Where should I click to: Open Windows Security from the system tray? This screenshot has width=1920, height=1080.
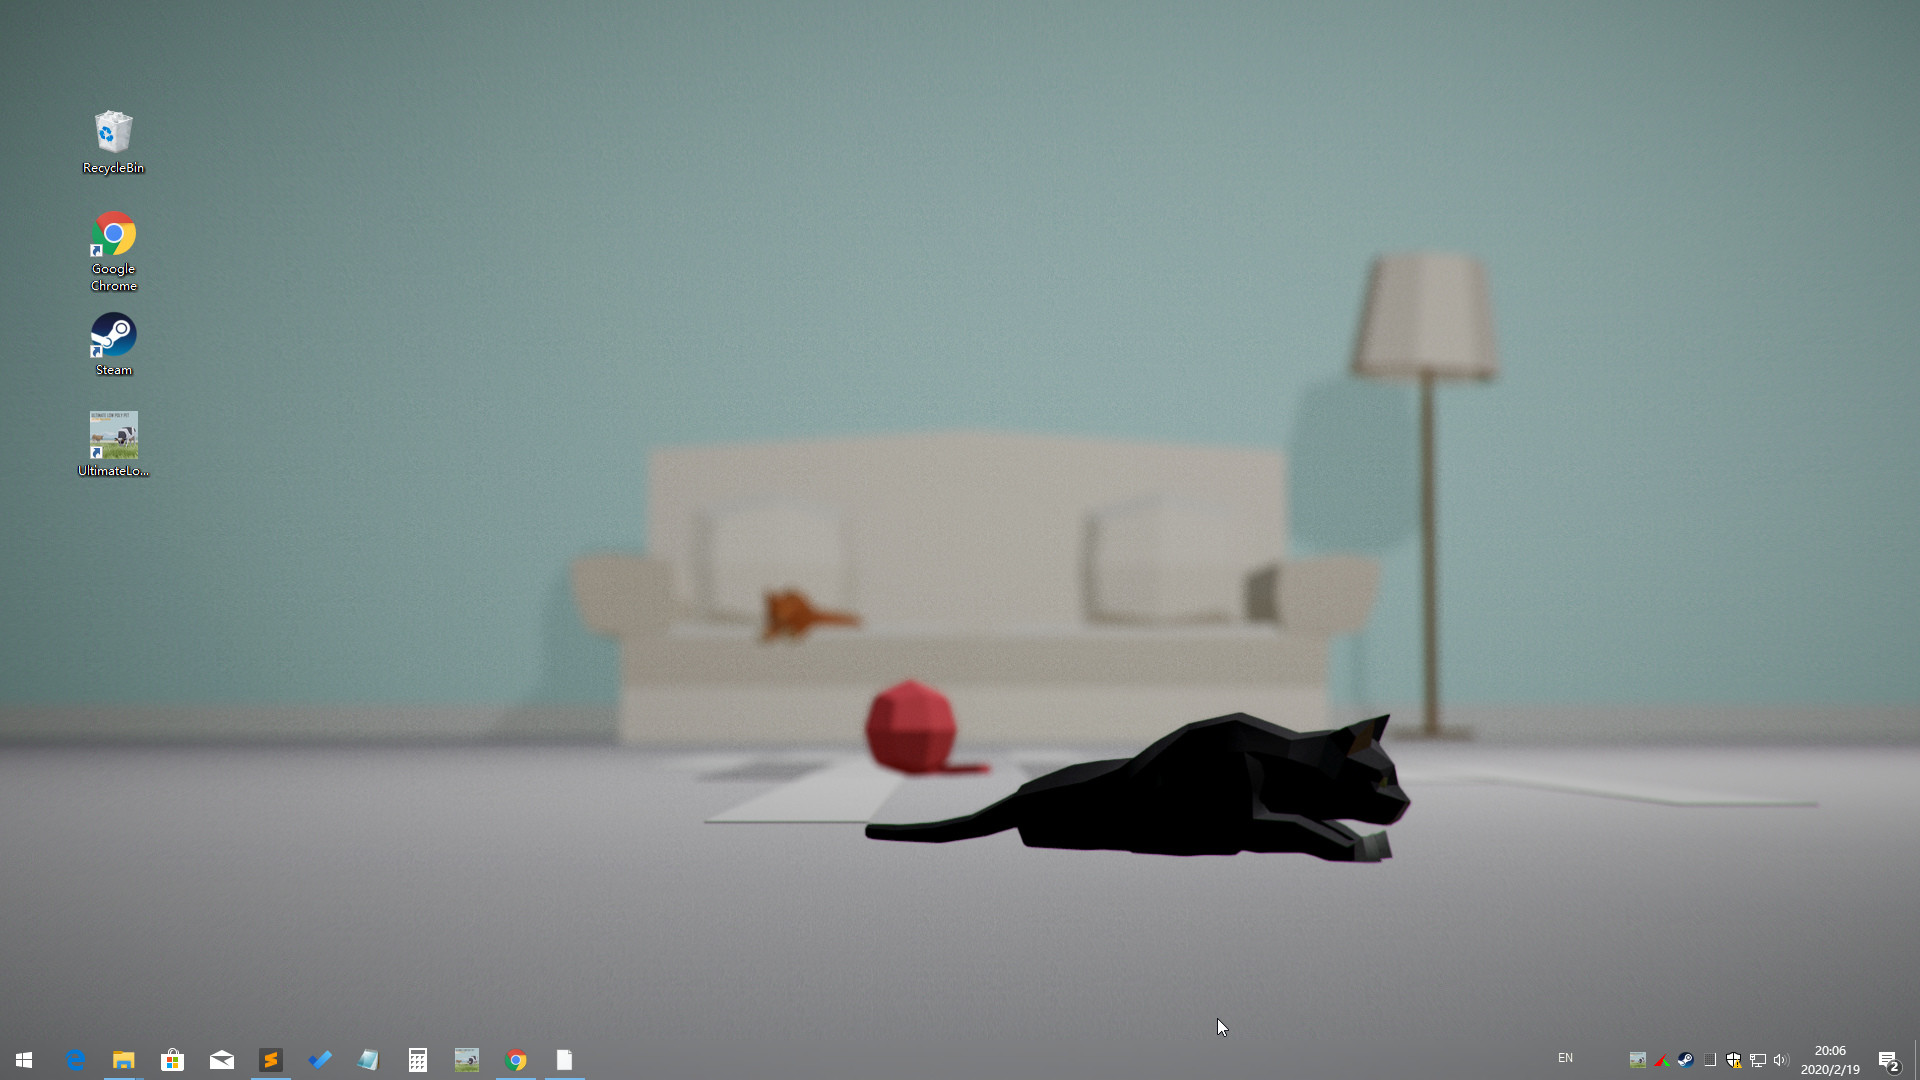pyautogui.click(x=1734, y=1060)
